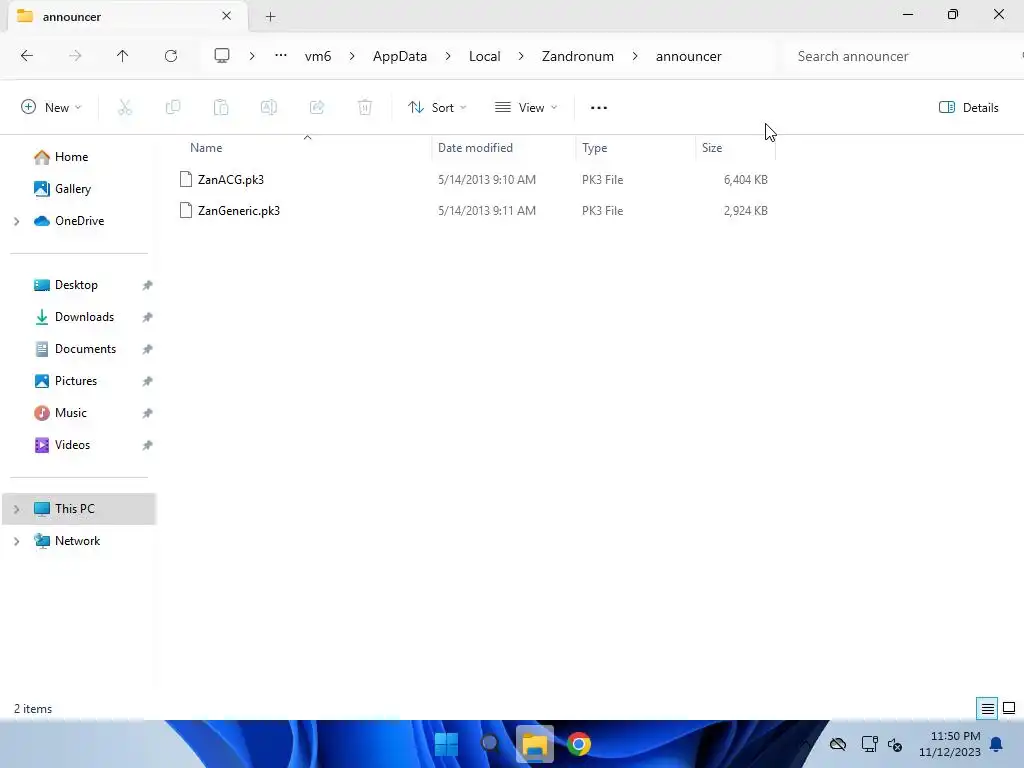This screenshot has width=1024, height=768.
Task: Open Pictures quick access folder
Action: point(76,381)
